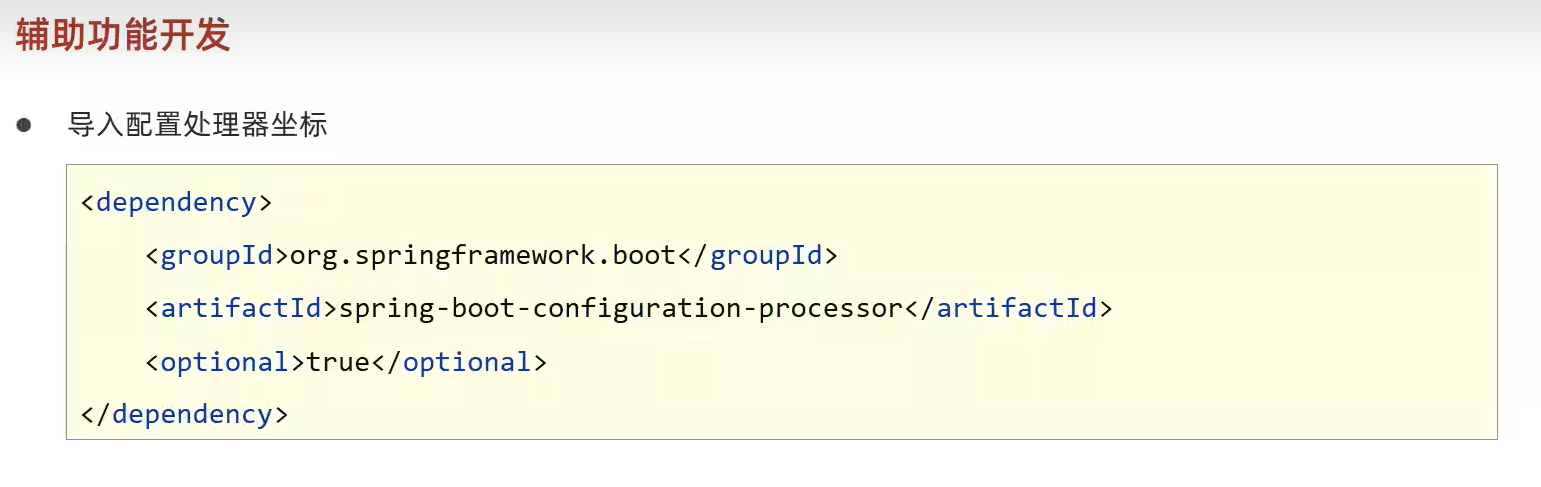Click the word spring in artifactId value

[386, 309]
